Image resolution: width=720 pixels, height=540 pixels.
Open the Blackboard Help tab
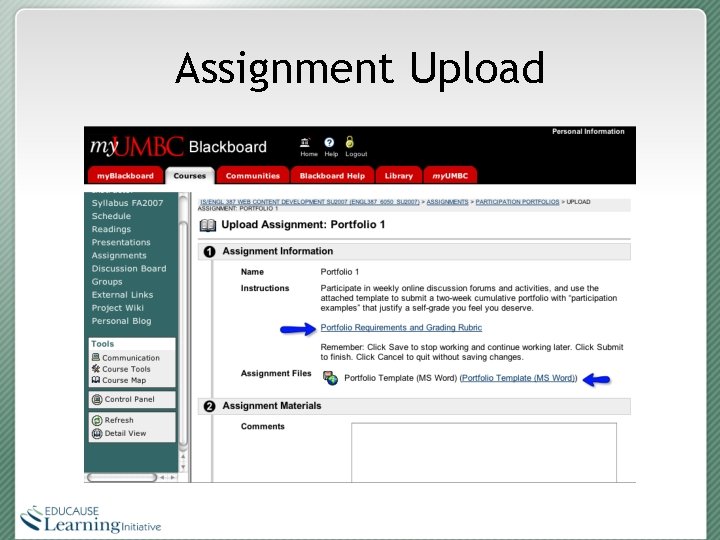(x=332, y=176)
